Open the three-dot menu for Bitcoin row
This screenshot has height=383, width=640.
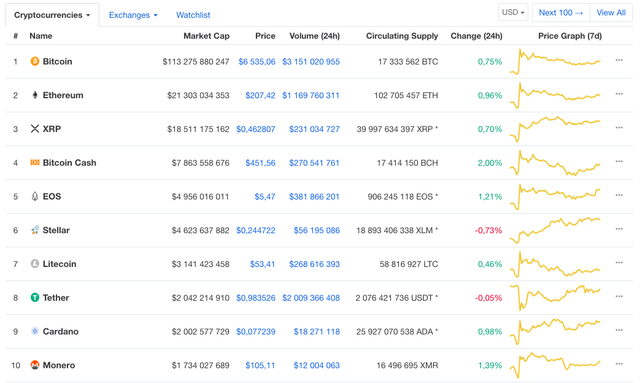619,60
